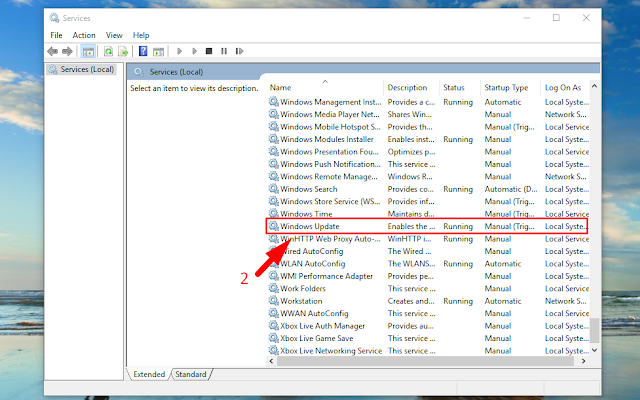Click the Stop Service square icon
This screenshot has width=640, height=400.
point(209,51)
